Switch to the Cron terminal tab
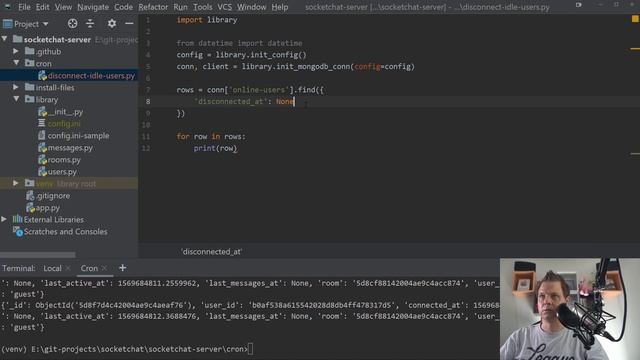The height and width of the screenshot is (360, 640). click(x=89, y=268)
